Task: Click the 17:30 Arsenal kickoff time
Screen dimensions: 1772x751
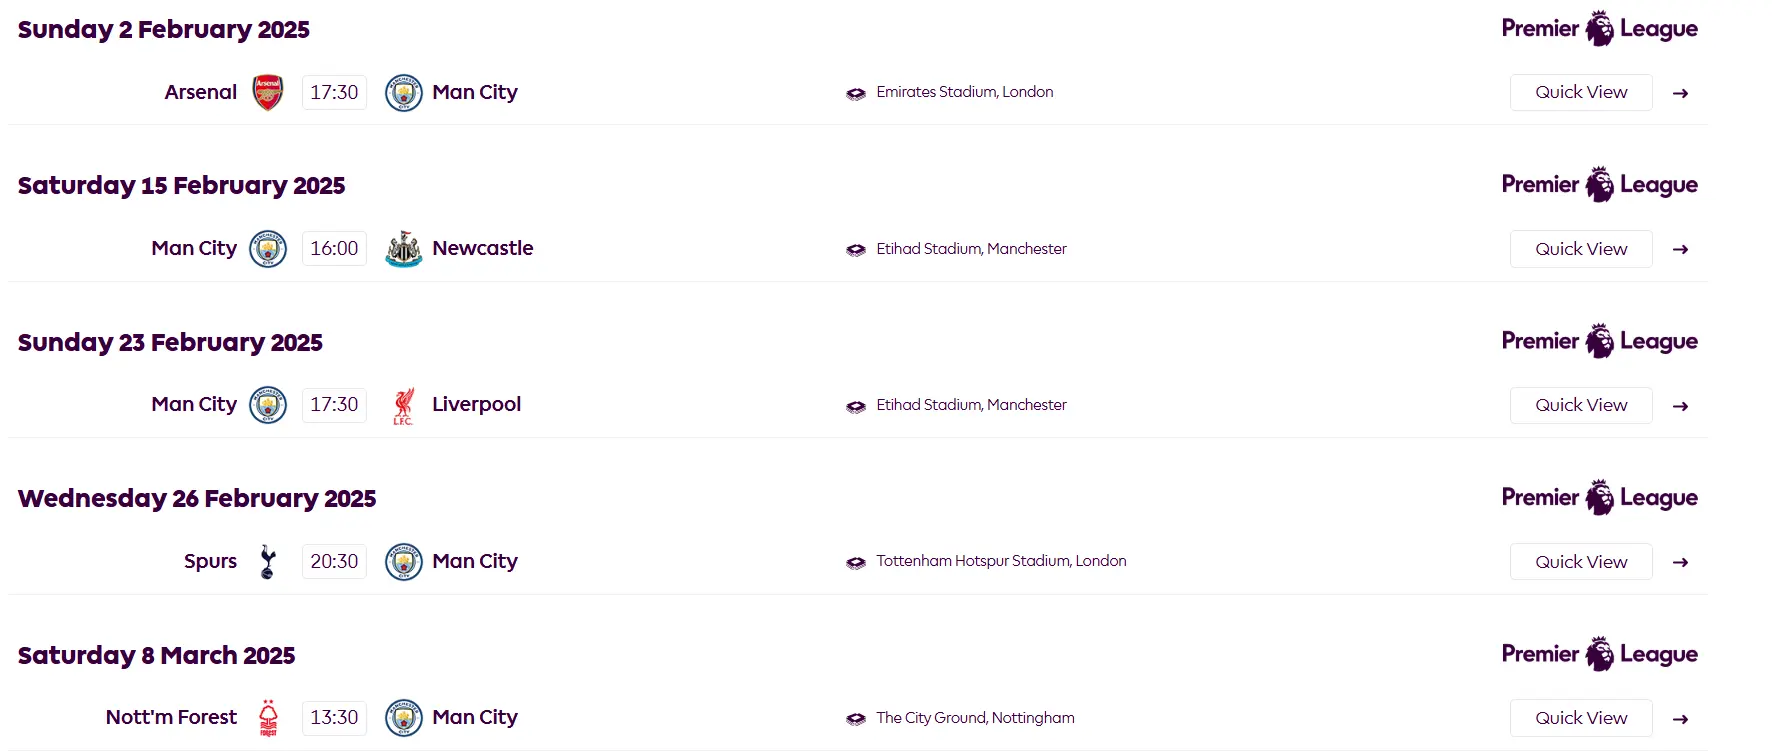Action: [334, 92]
